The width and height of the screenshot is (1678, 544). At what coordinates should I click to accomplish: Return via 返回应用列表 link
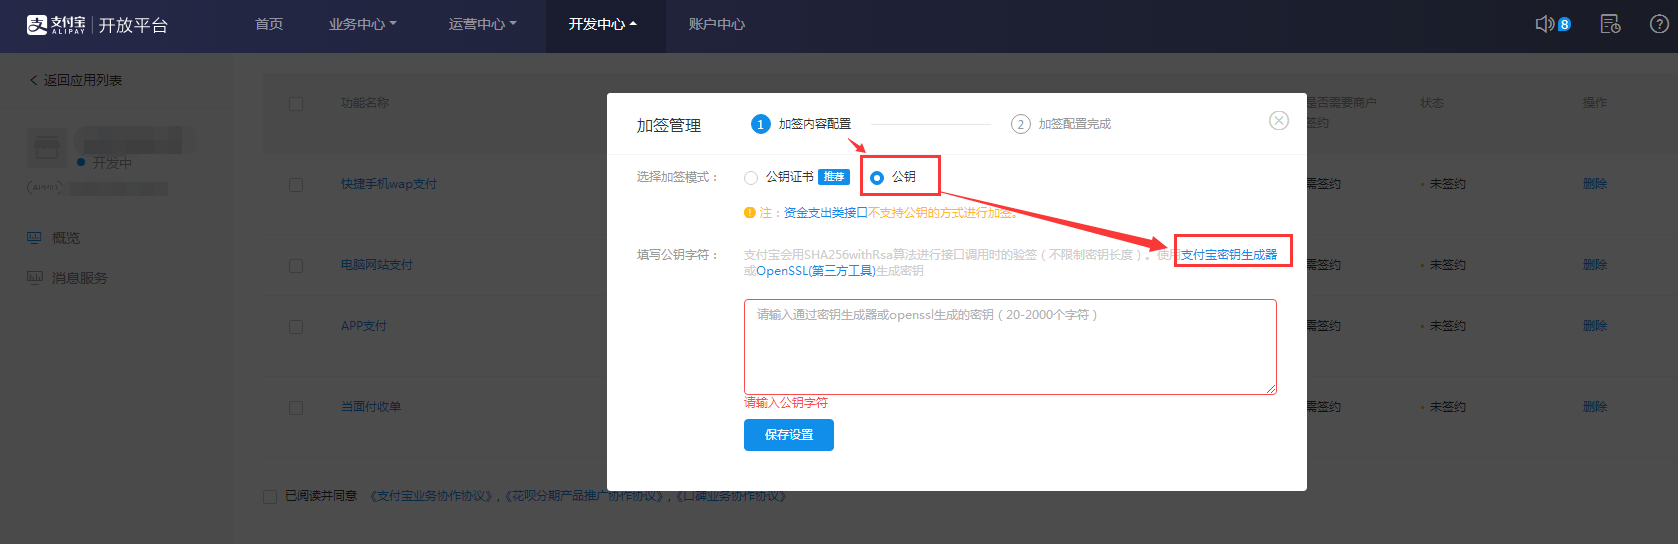pos(83,80)
